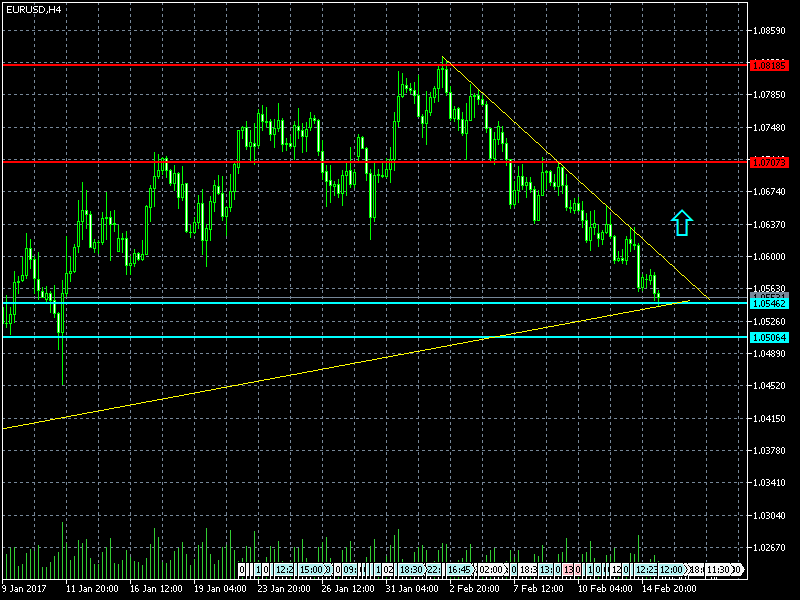Click the 1.02670 price scale value
This screenshot has height=600, width=800.
(x=769, y=547)
